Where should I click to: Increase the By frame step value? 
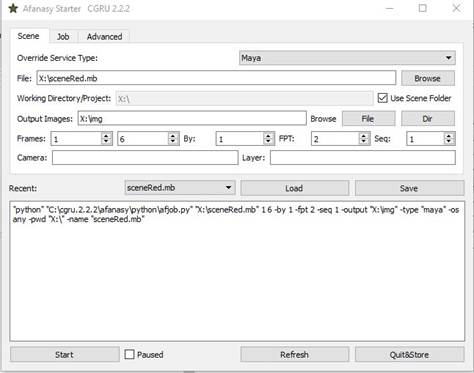click(x=268, y=136)
